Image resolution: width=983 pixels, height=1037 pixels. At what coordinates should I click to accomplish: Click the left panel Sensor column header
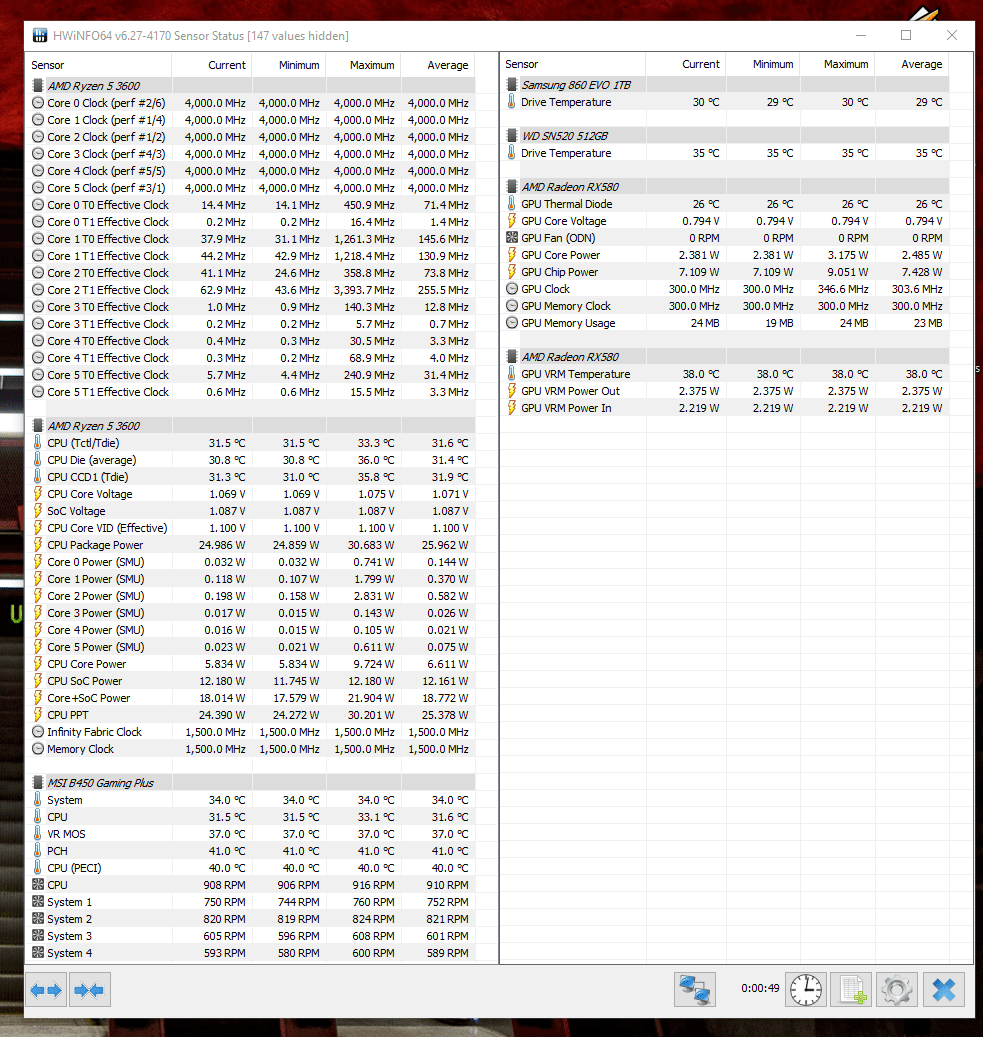tap(99, 65)
